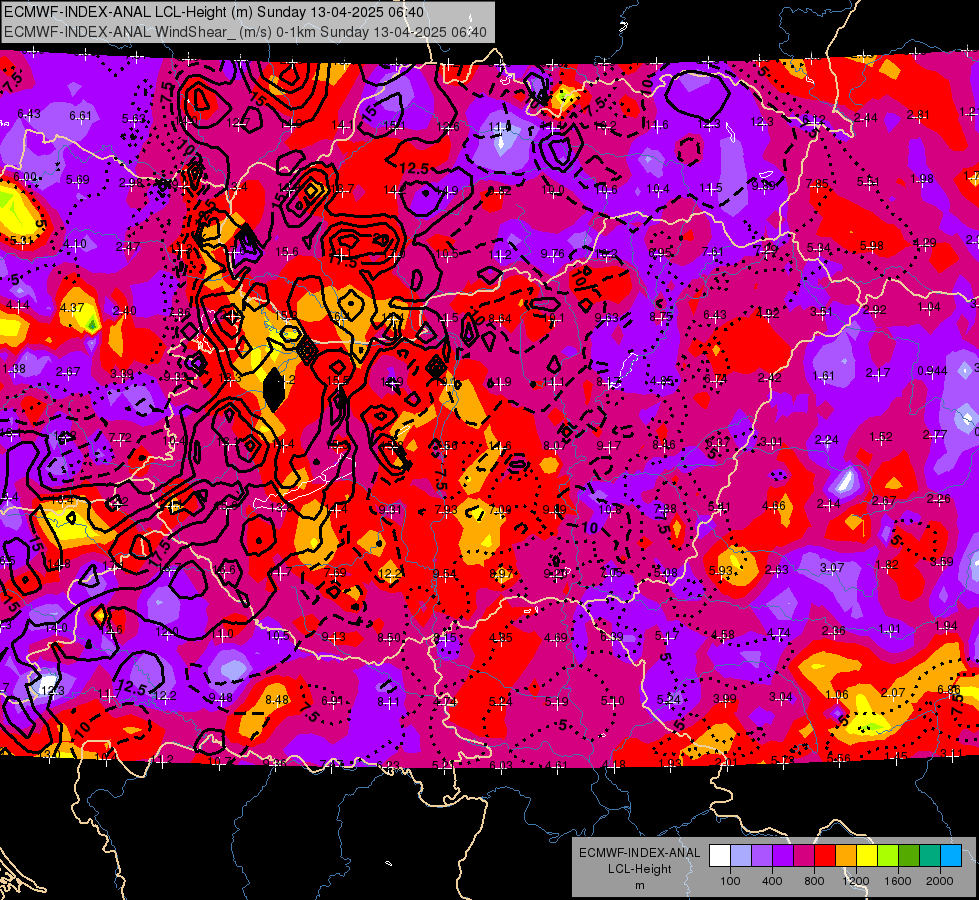Click the white legend swatch below 100
Screen dimensions: 979x900
pos(720,856)
